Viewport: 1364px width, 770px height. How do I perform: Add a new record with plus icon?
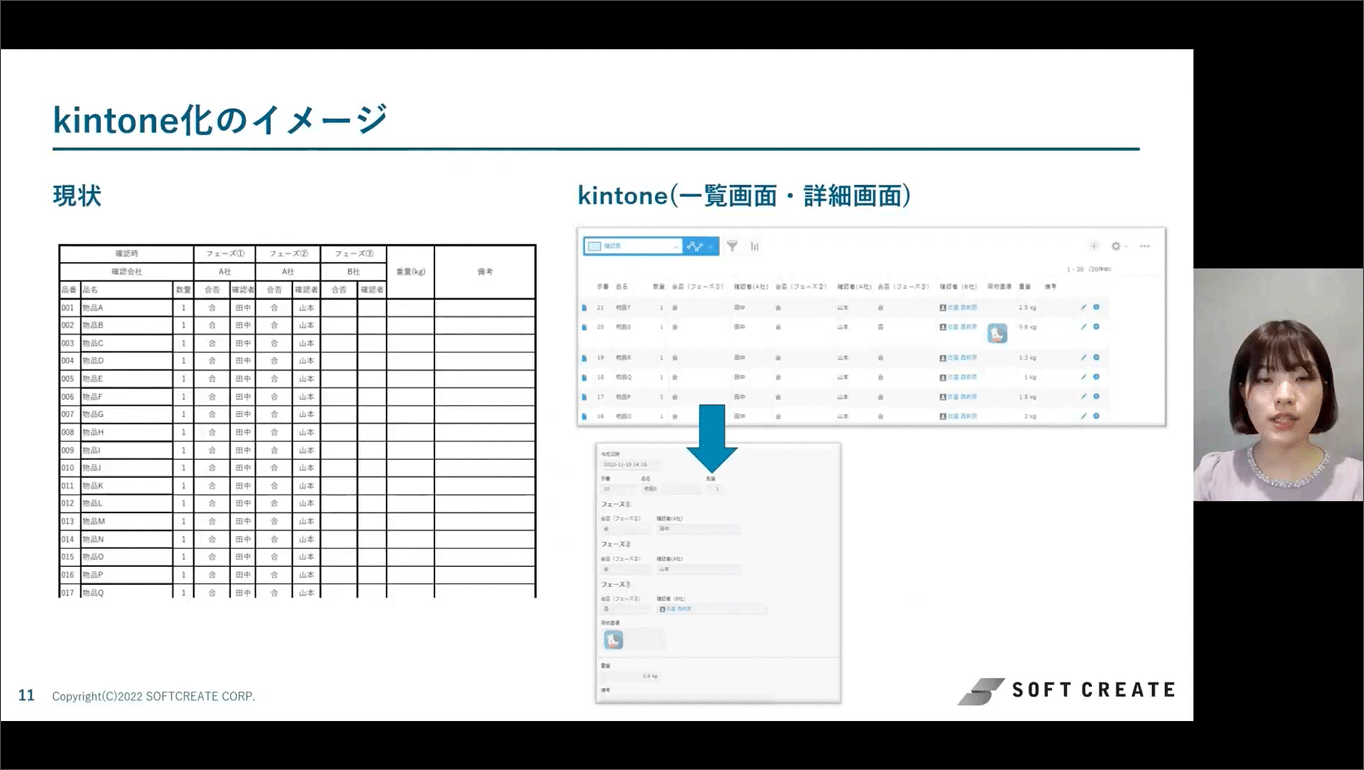(1094, 246)
